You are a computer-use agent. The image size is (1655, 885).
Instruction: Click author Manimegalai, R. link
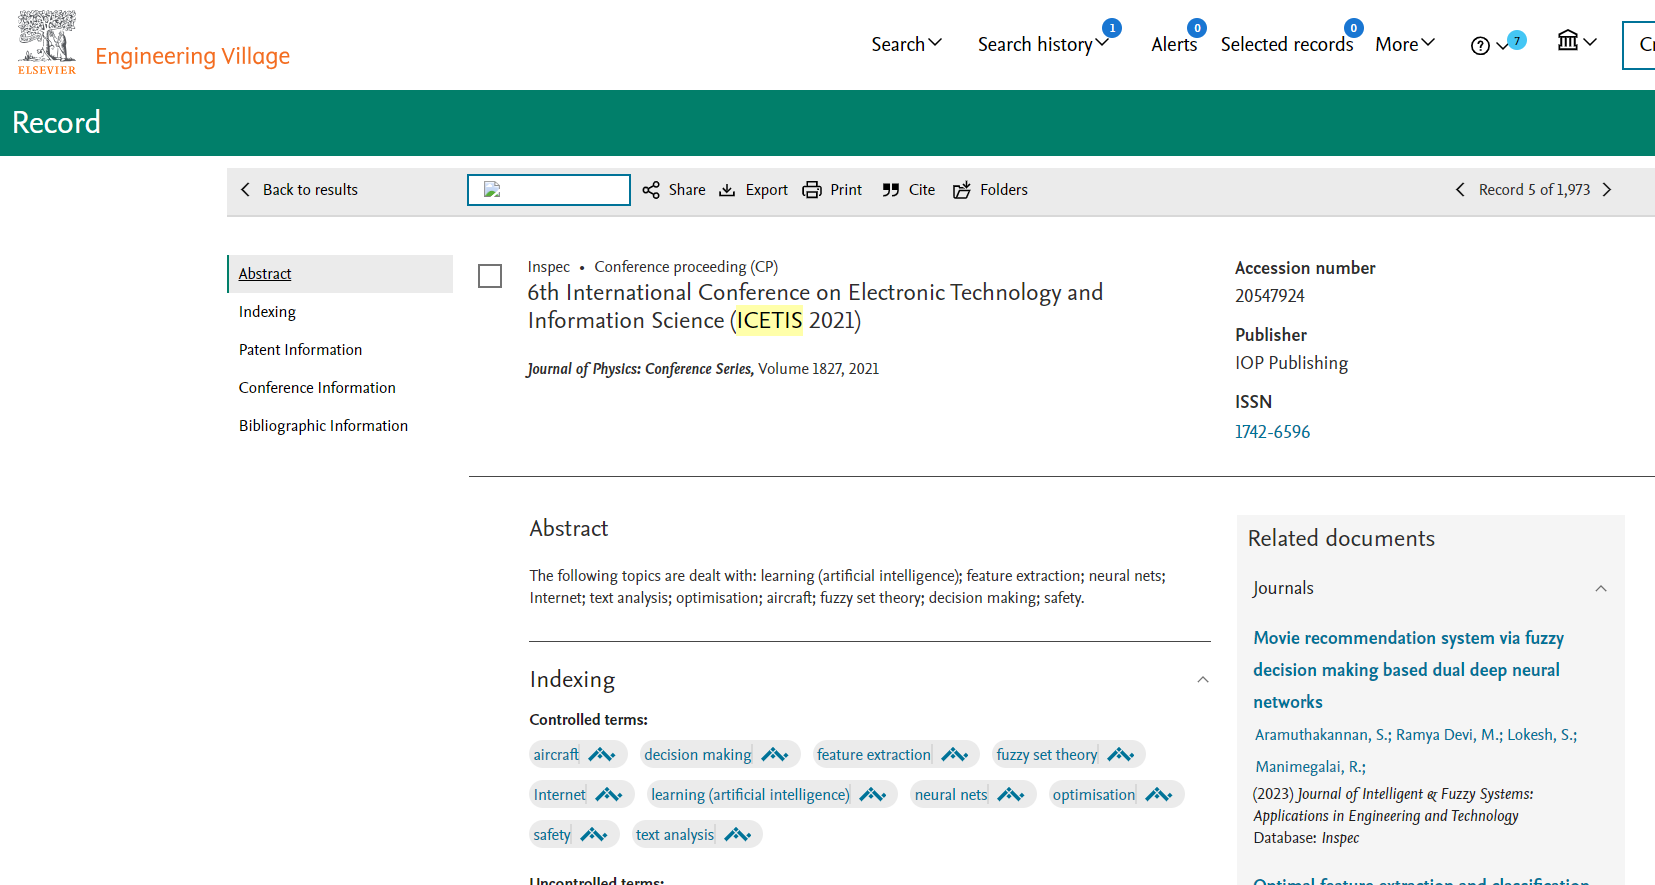pyautogui.click(x=1310, y=767)
